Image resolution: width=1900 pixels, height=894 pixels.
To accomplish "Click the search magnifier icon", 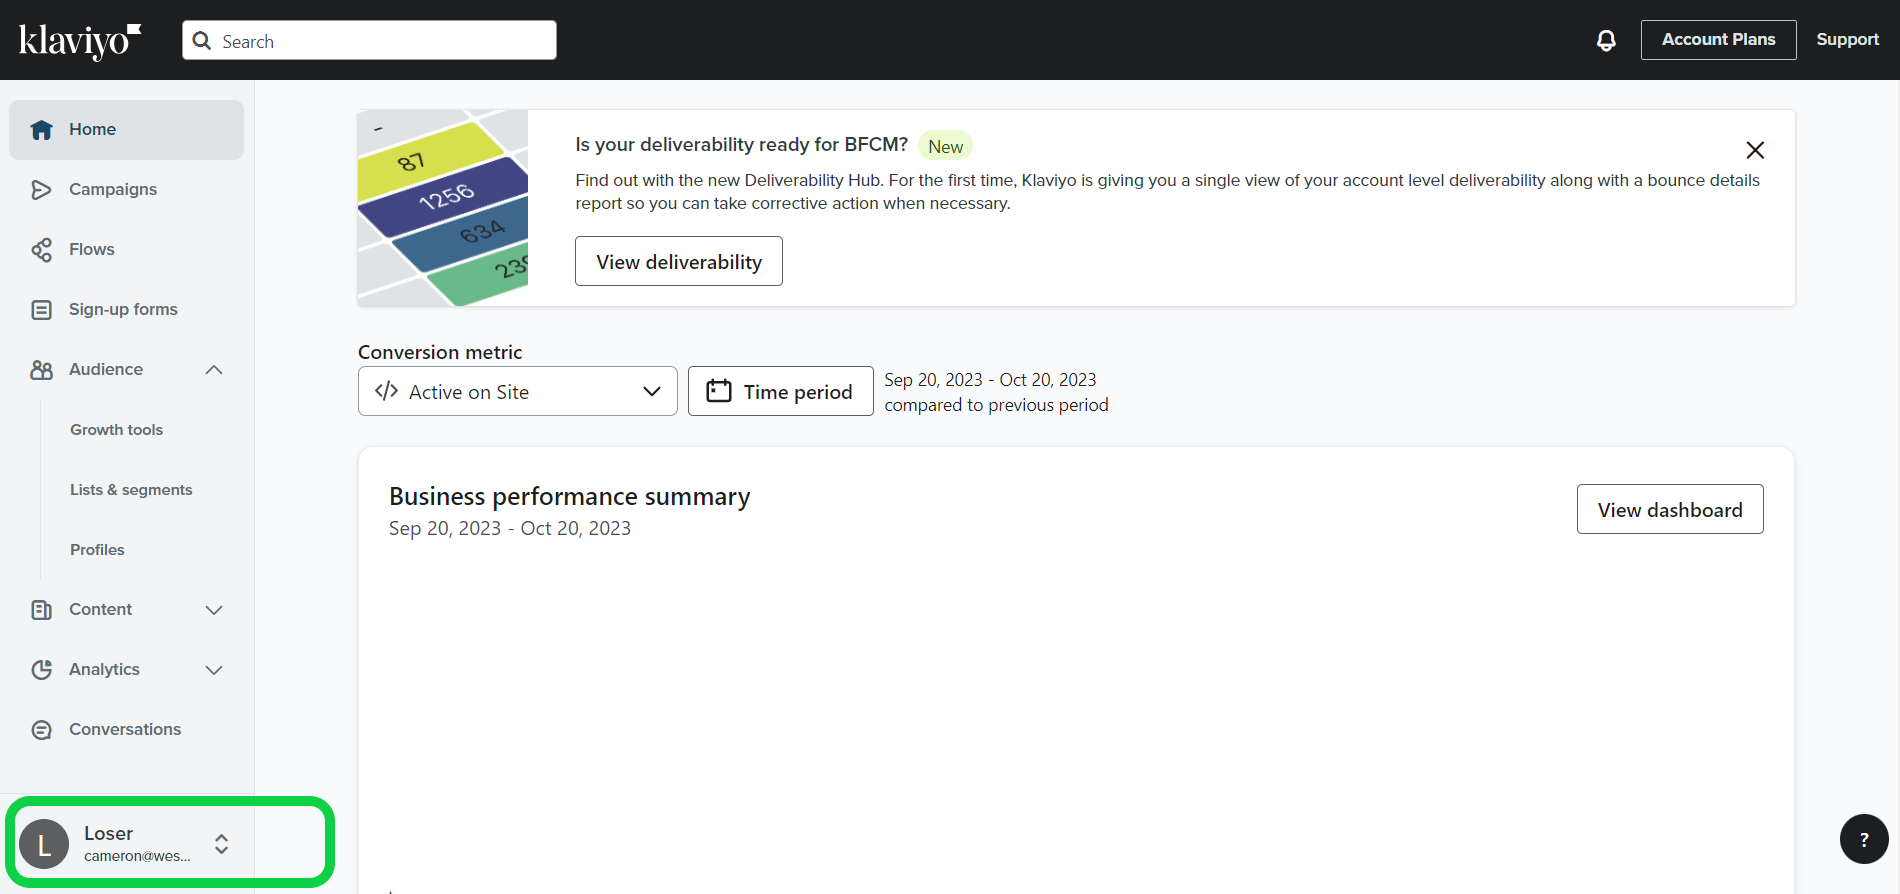I will pyautogui.click(x=202, y=41).
